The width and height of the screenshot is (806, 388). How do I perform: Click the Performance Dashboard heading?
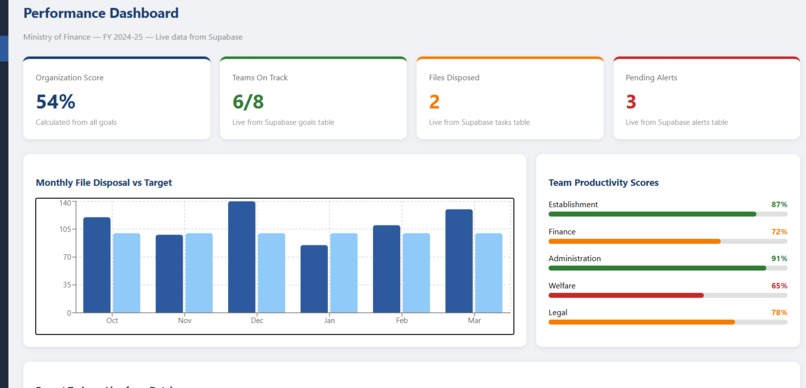coord(101,13)
